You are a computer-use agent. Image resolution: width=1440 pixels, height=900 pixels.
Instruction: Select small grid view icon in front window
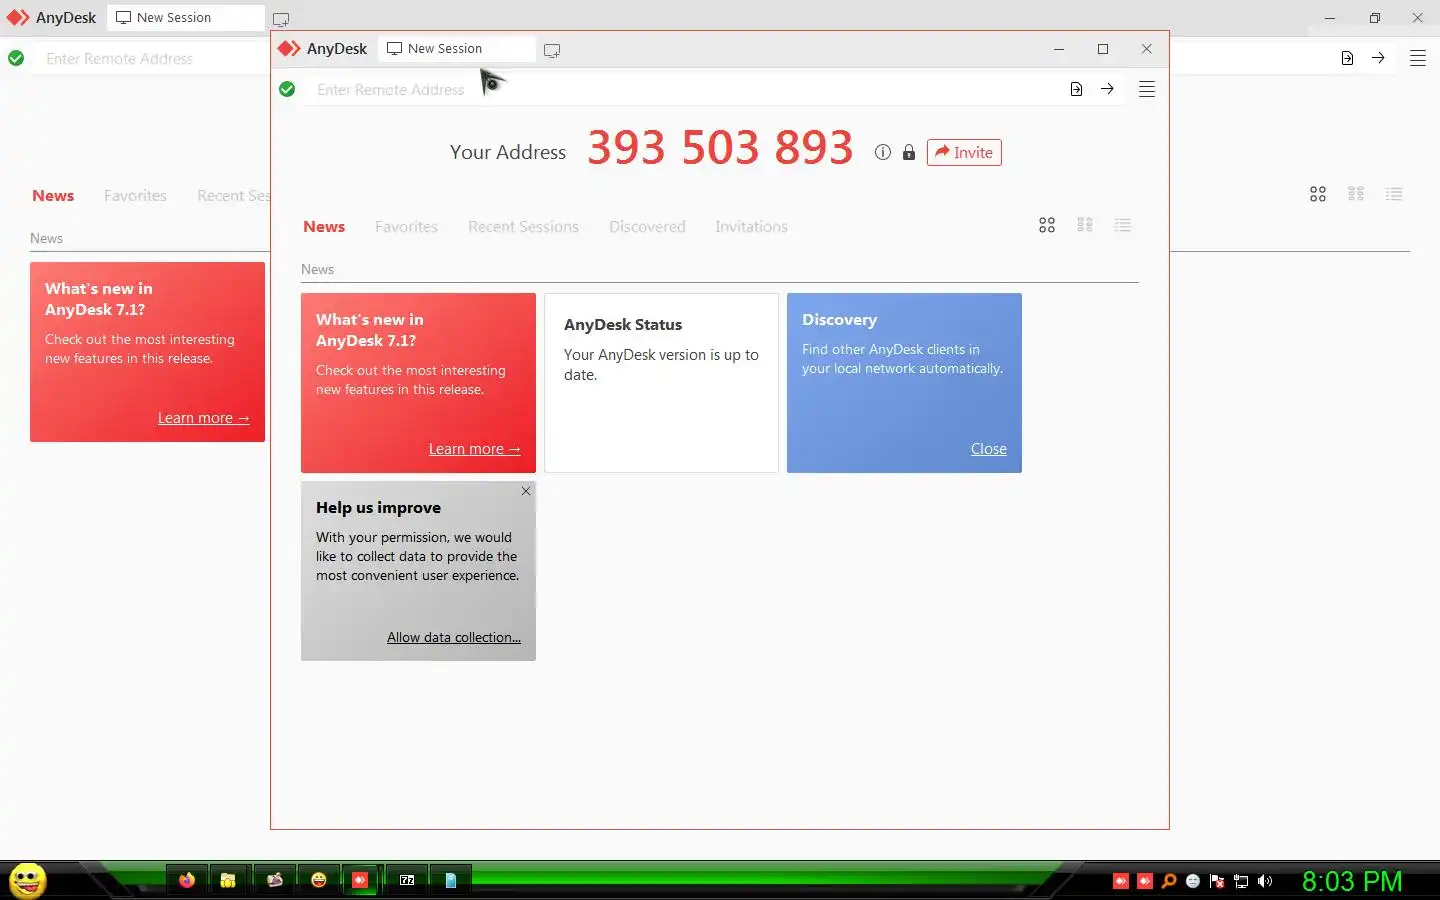[1085, 225]
